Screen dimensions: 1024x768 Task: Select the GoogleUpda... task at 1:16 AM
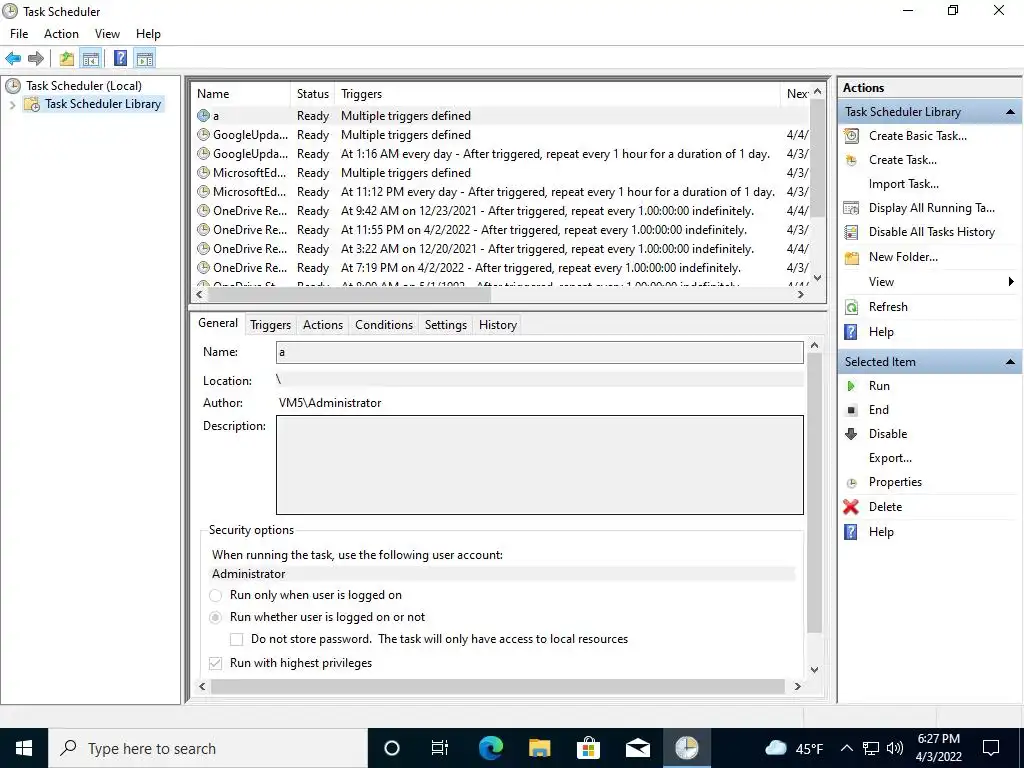[x=502, y=154]
